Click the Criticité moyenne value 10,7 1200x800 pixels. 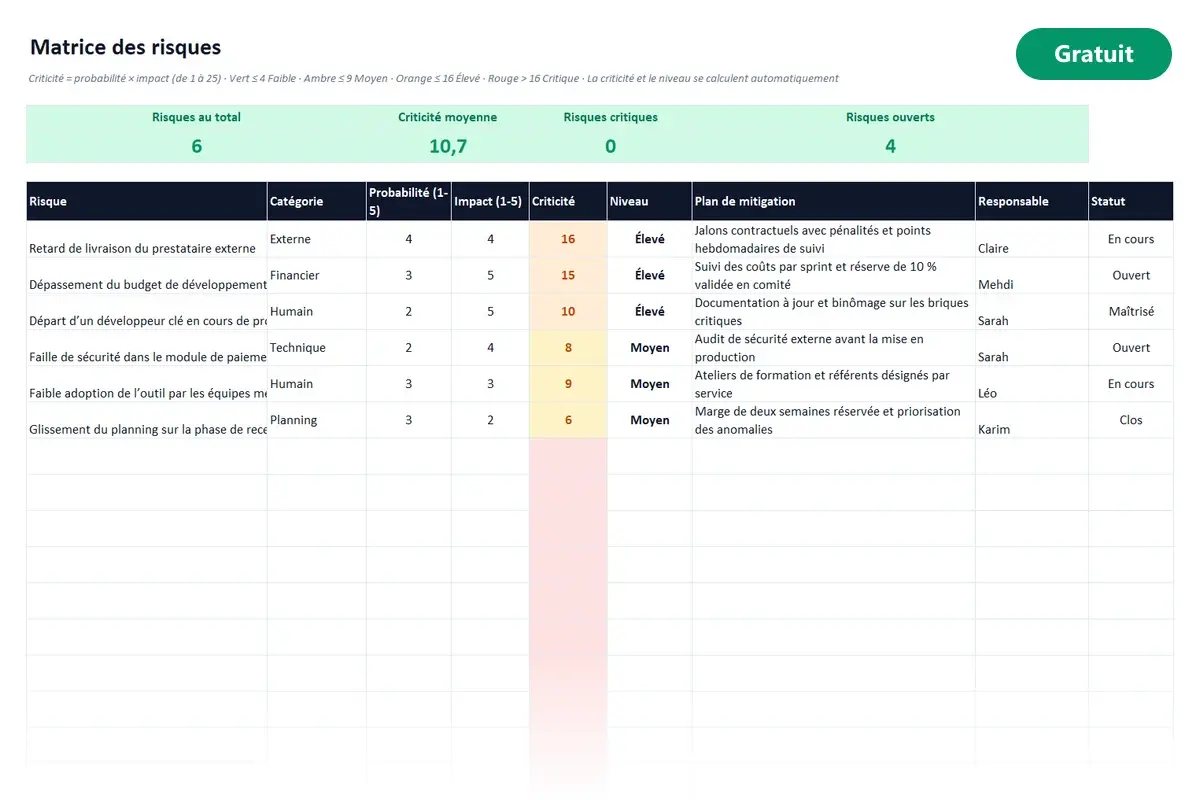click(448, 146)
